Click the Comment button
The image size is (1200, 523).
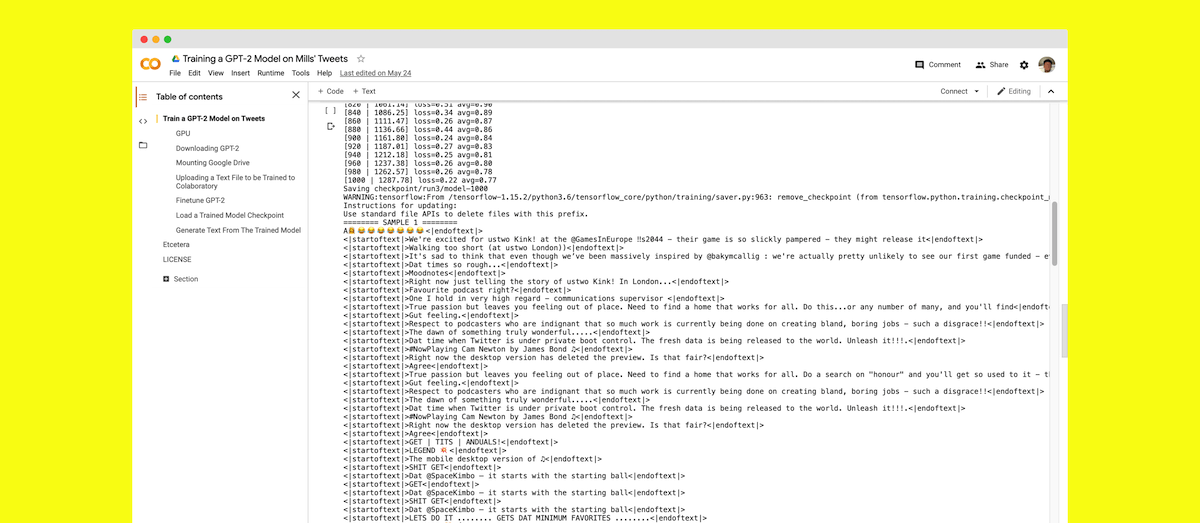938,65
